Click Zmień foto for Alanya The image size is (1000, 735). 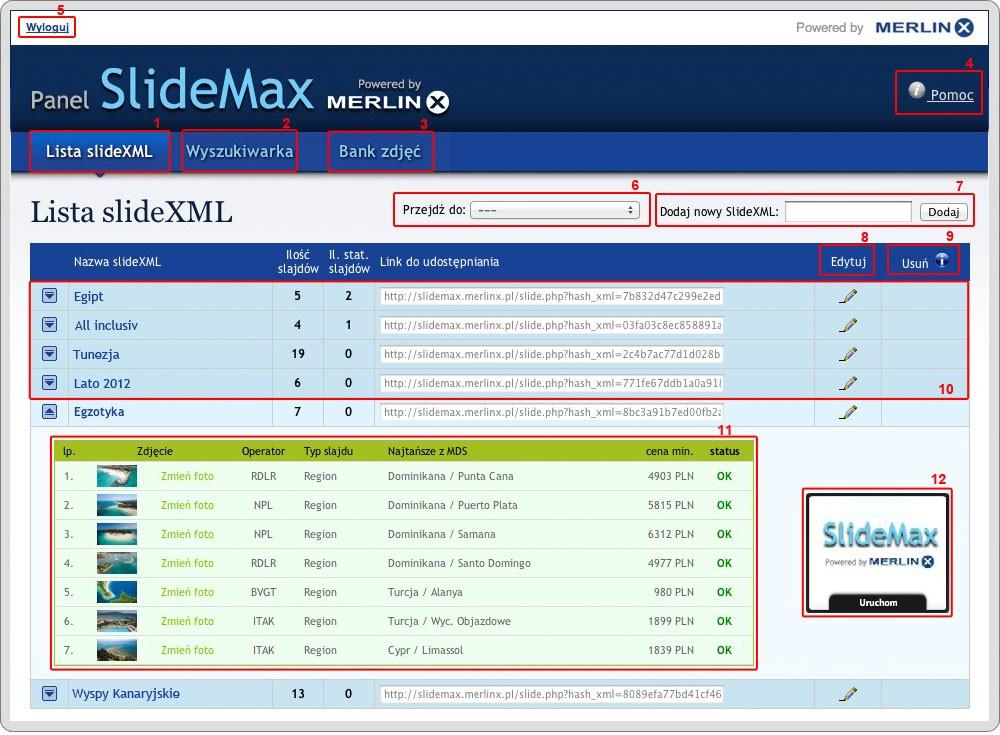[x=187, y=592]
